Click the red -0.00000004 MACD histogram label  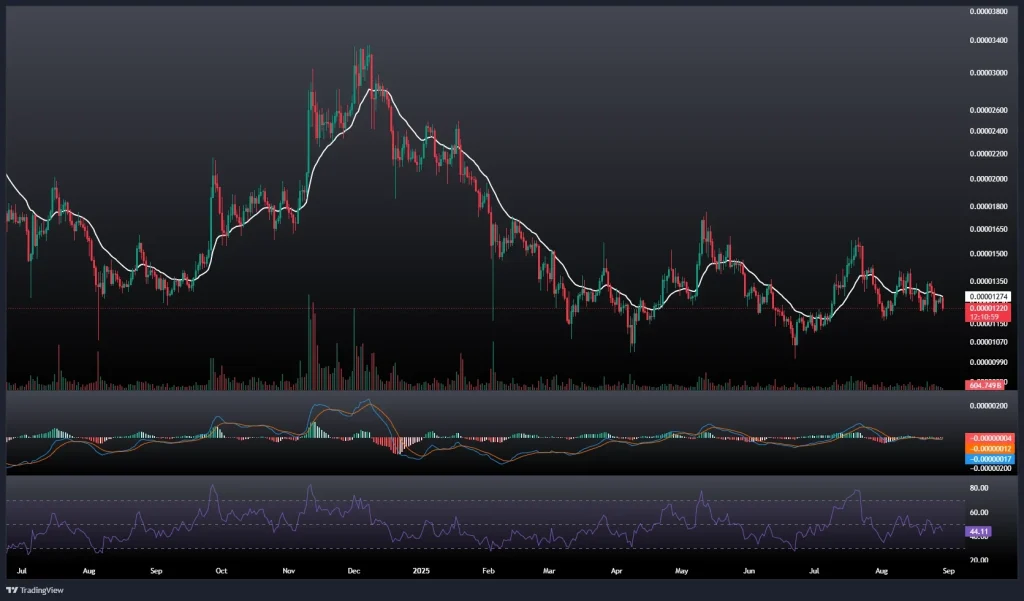pyautogui.click(x=988, y=438)
